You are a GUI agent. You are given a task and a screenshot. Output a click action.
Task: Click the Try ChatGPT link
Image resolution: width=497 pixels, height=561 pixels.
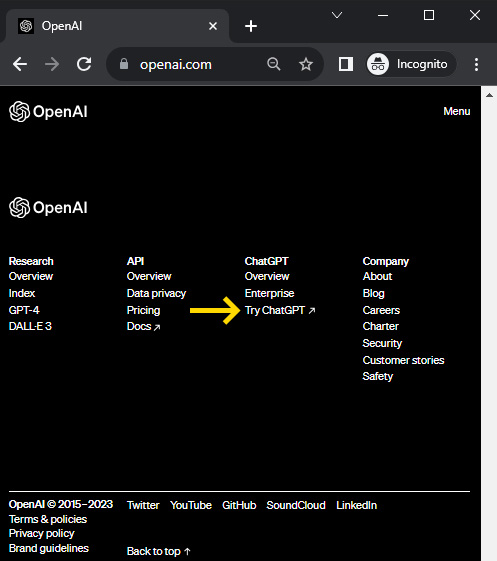pyautogui.click(x=280, y=310)
